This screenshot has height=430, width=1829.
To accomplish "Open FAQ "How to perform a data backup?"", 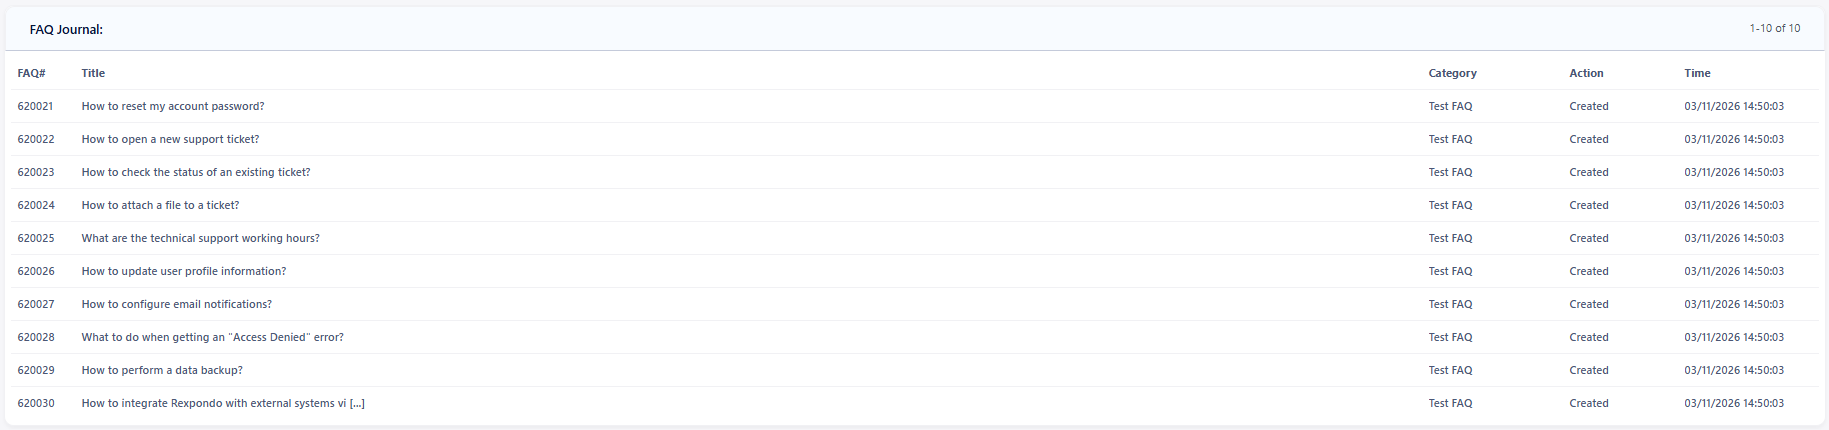I will (162, 370).
